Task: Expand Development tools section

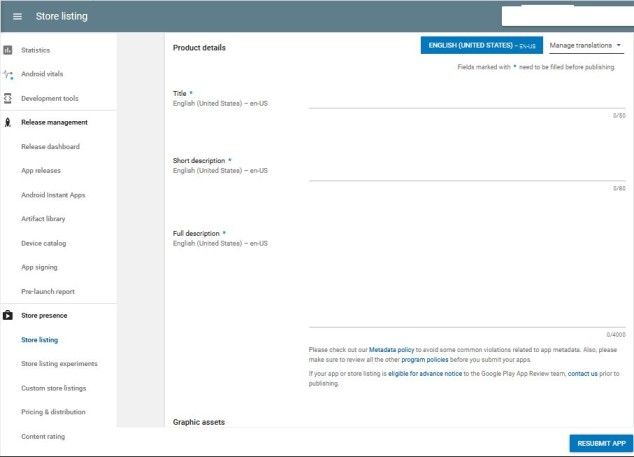Action: click(50, 98)
